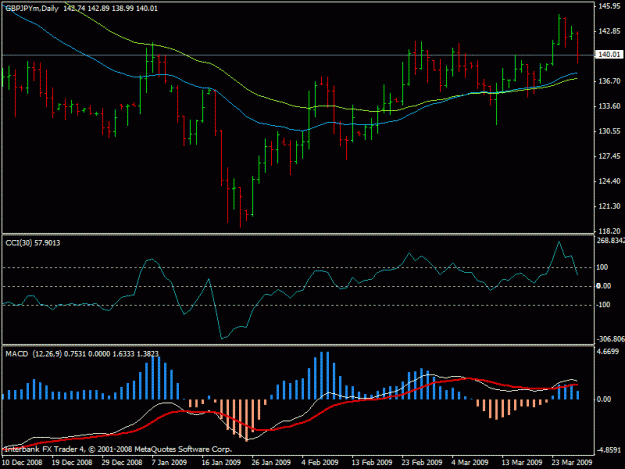Click the 118.20 price axis label
Viewport: 625px width, 469px height.
609,231
